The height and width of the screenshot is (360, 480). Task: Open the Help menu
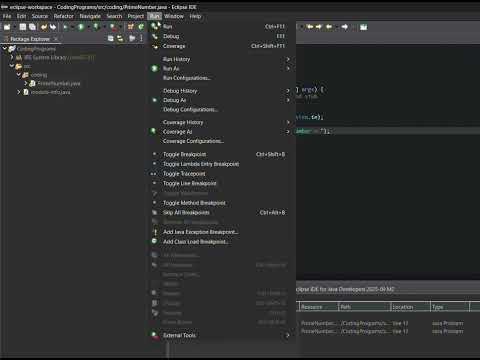click(x=195, y=16)
